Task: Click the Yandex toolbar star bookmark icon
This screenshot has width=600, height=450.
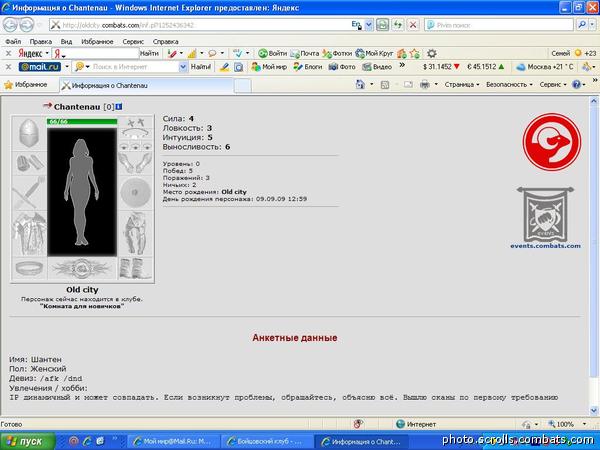Action: click(x=414, y=54)
